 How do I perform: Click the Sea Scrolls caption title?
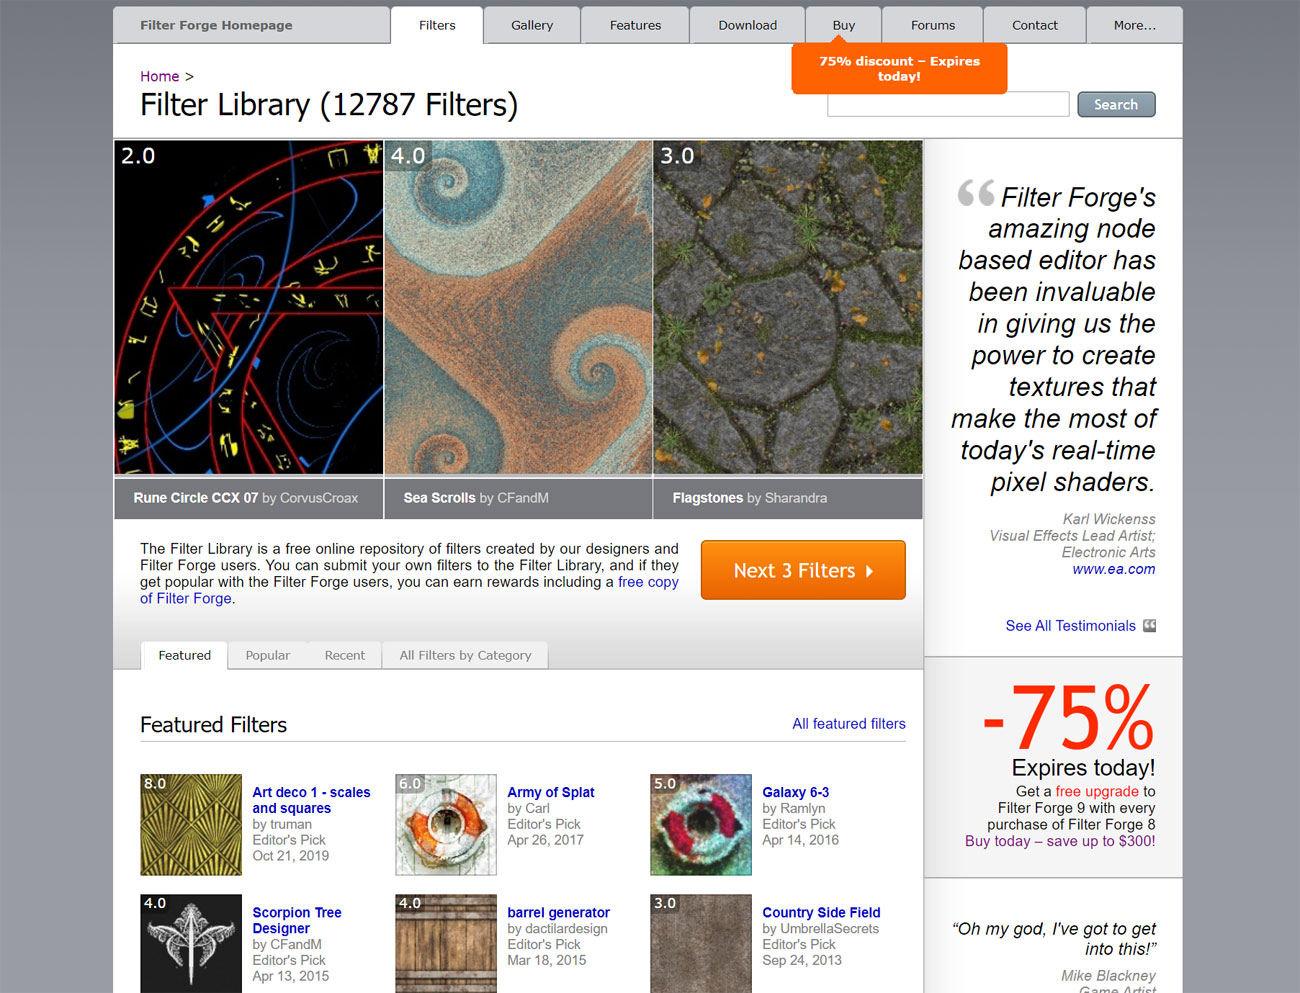coord(439,498)
